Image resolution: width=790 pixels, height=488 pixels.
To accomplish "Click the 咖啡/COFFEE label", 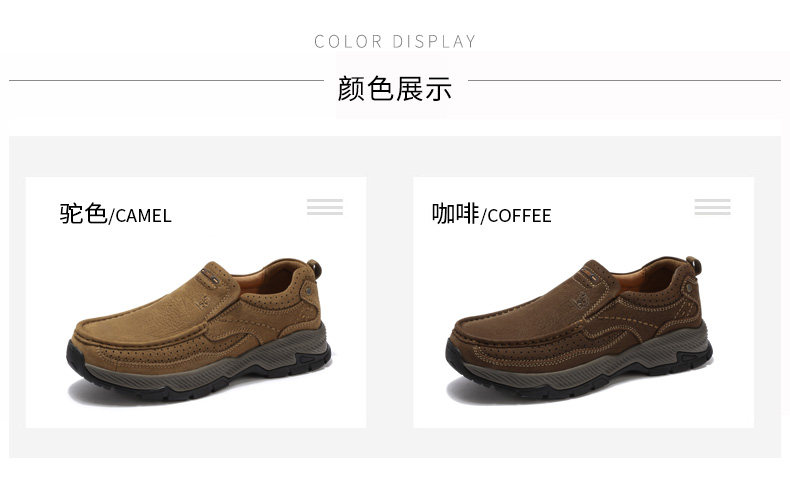I will click(x=491, y=214).
